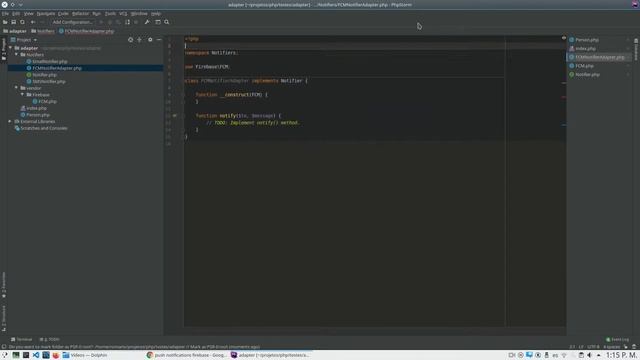Screen dimensions: 640x360
Task: Click the Back navigation arrow
Action: click(33, 22)
